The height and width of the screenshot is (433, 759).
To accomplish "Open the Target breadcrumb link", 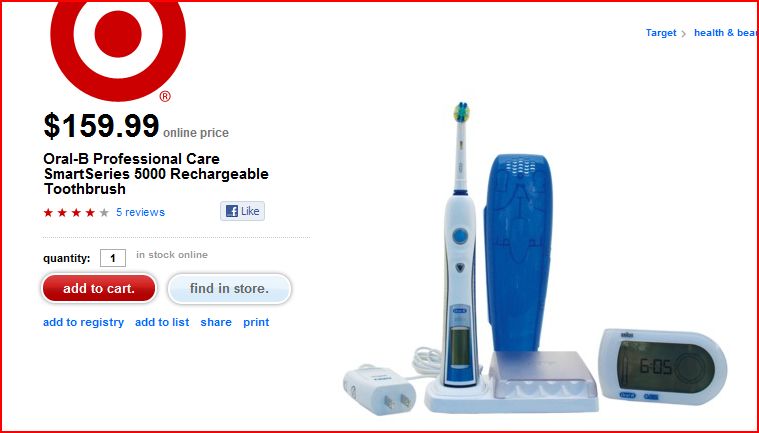I will pos(661,33).
